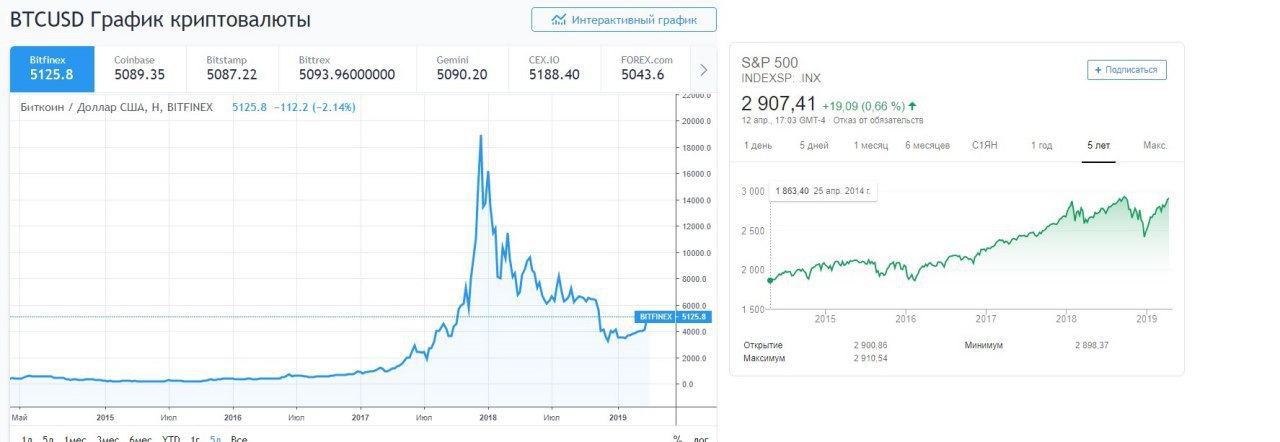Open the Интерактивный график button
The width and height of the screenshot is (1280, 442).
coord(624,19)
